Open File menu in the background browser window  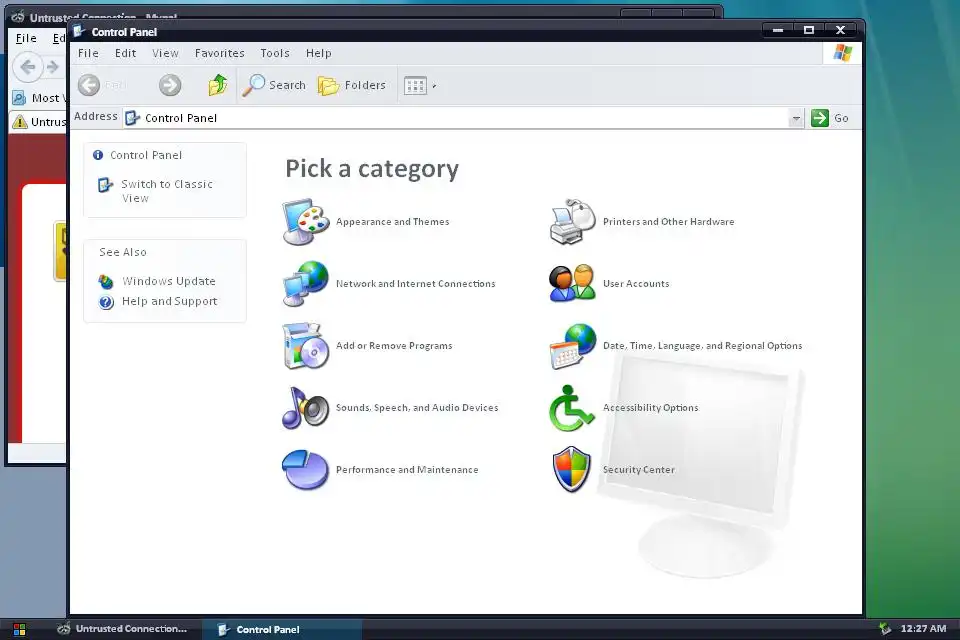pos(26,38)
